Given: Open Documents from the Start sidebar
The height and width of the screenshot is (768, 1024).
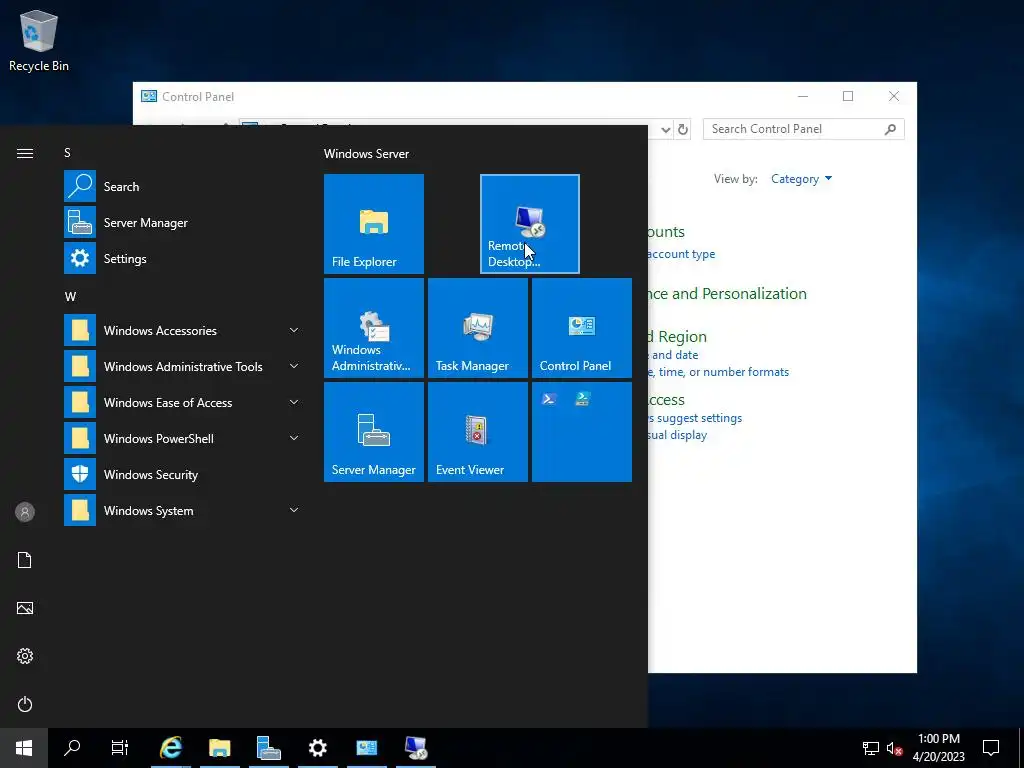Looking at the screenshot, I should click(x=25, y=560).
